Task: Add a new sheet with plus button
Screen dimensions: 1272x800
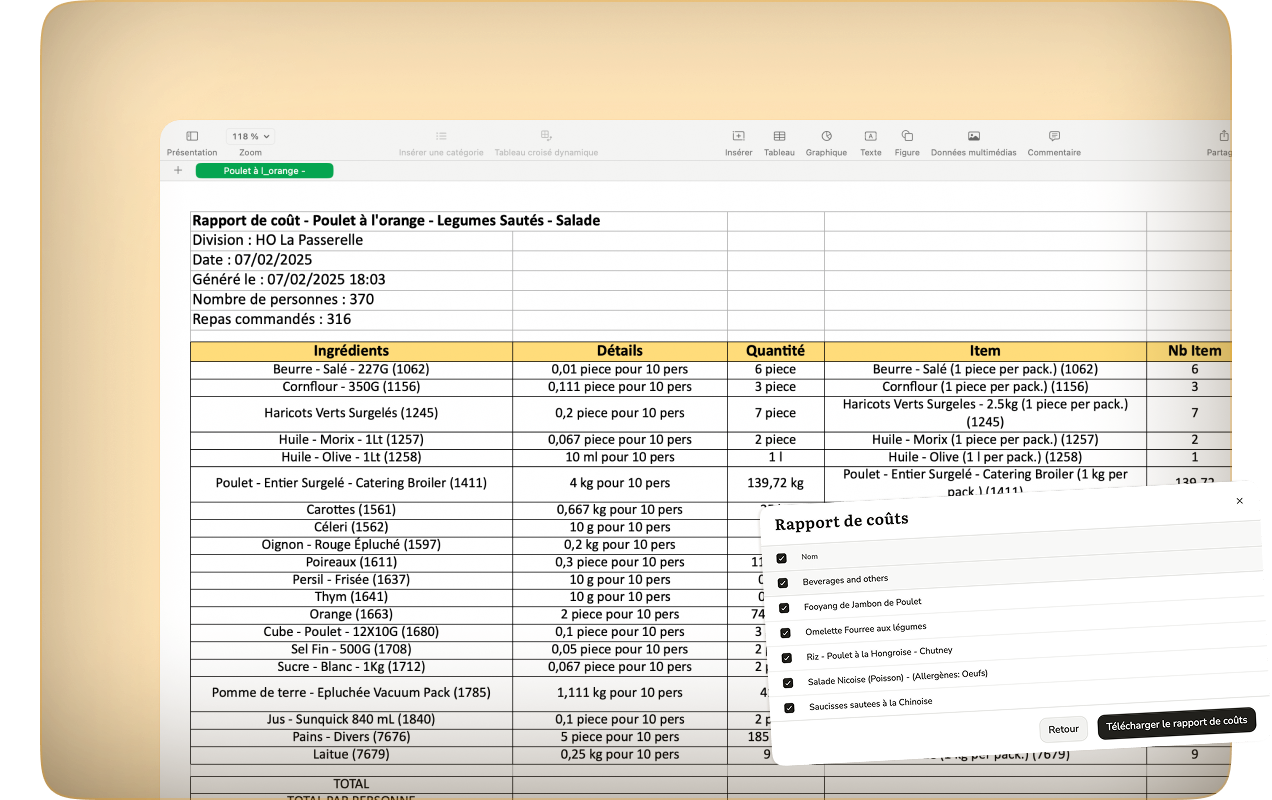Action: coord(178,171)
